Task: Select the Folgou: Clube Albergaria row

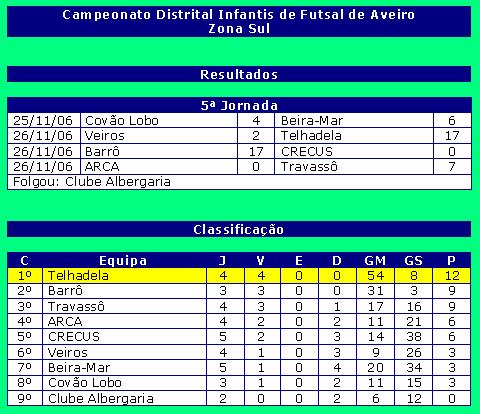Action: pyautogui.click(x=239, y=182)
